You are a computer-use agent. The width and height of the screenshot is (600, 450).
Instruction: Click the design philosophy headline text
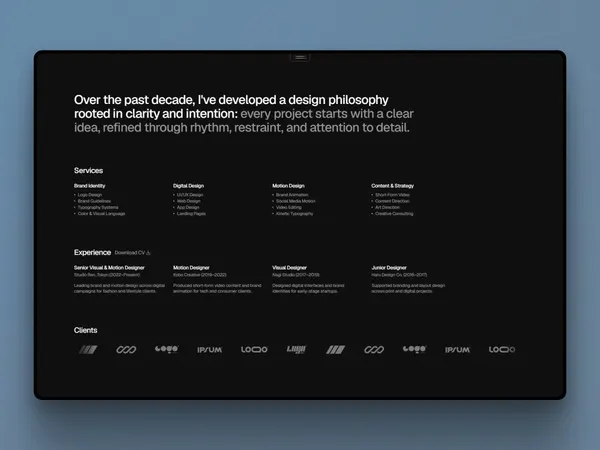coord(244,114)
